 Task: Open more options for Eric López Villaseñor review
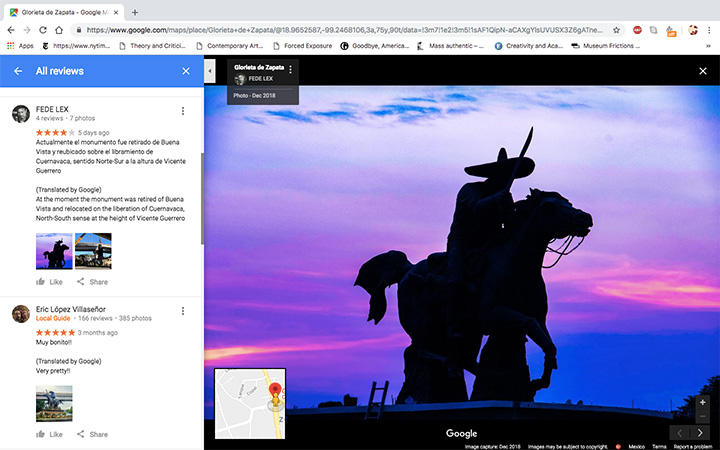183,311
